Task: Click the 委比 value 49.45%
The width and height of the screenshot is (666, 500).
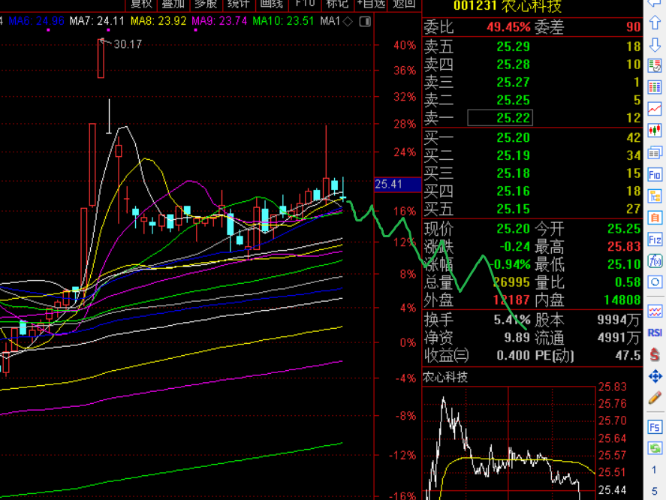Action: (508, 27)
